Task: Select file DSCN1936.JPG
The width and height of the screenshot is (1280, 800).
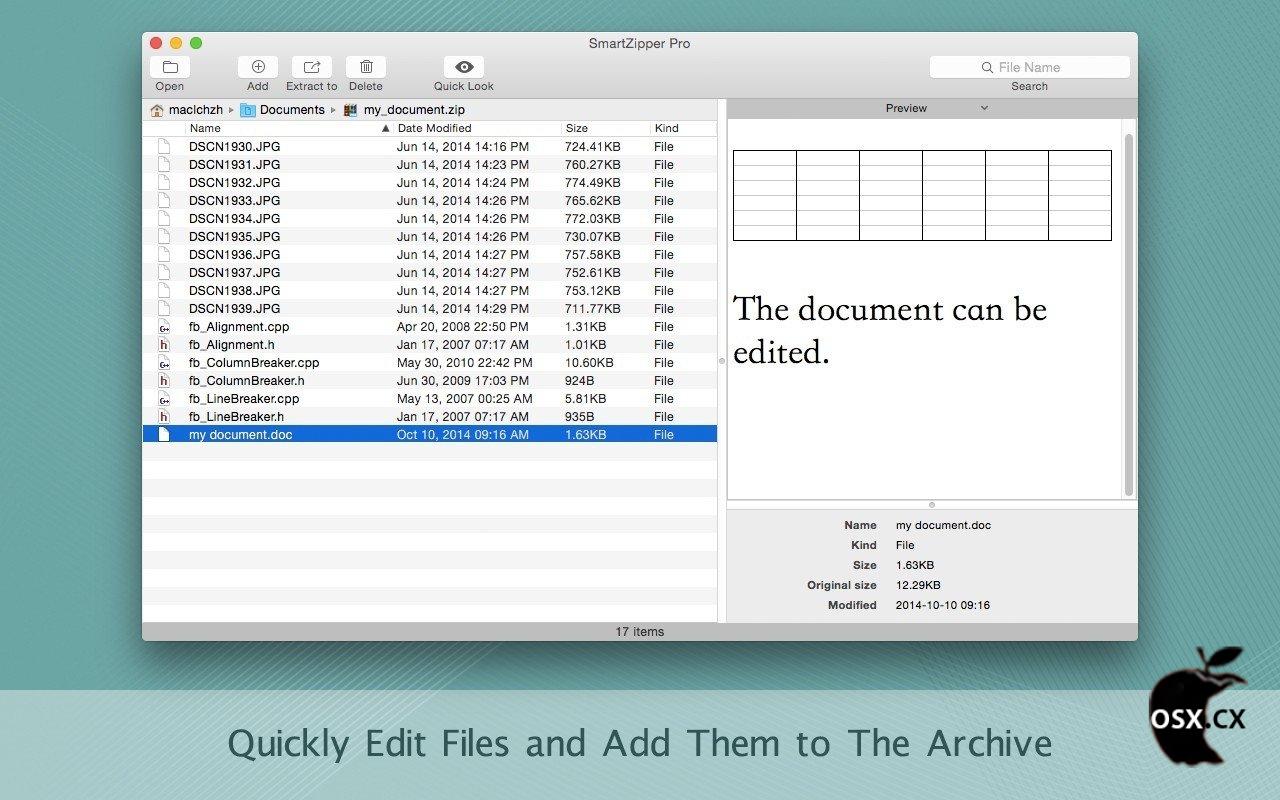Action: tap(430, 255)
